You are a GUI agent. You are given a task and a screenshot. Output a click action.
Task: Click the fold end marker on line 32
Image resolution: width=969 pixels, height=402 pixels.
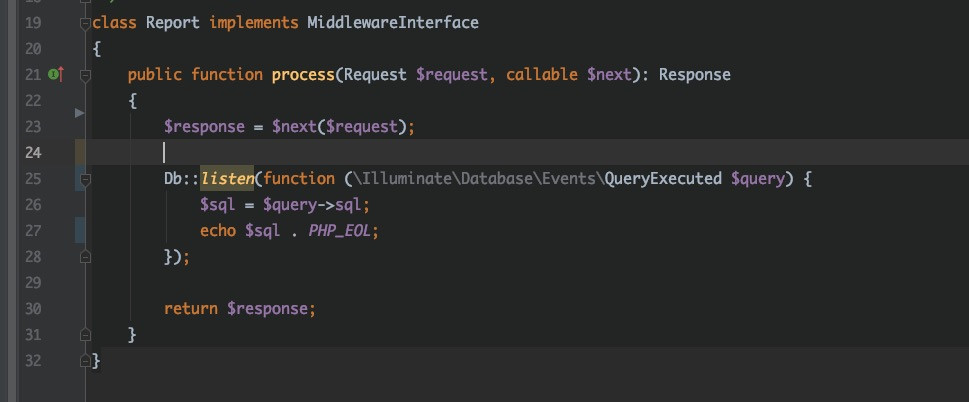pos(85,360)
